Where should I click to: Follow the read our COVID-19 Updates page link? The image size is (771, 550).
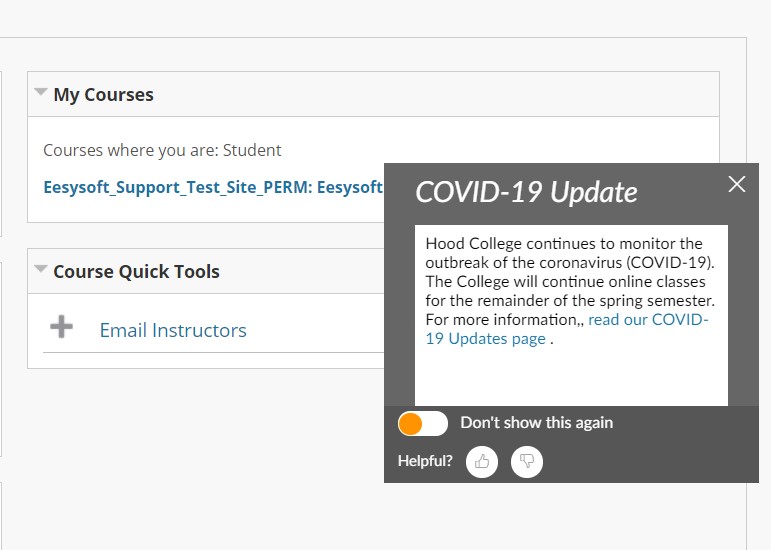click(648, 320)
